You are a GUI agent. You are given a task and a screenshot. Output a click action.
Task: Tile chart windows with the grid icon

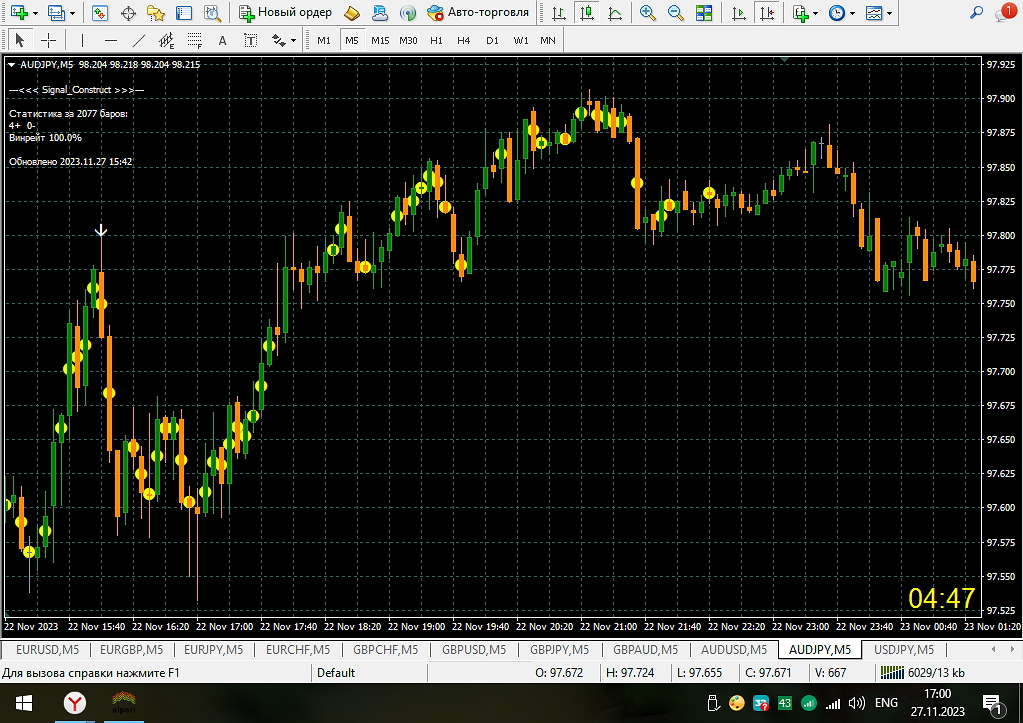tap(704, 12)
